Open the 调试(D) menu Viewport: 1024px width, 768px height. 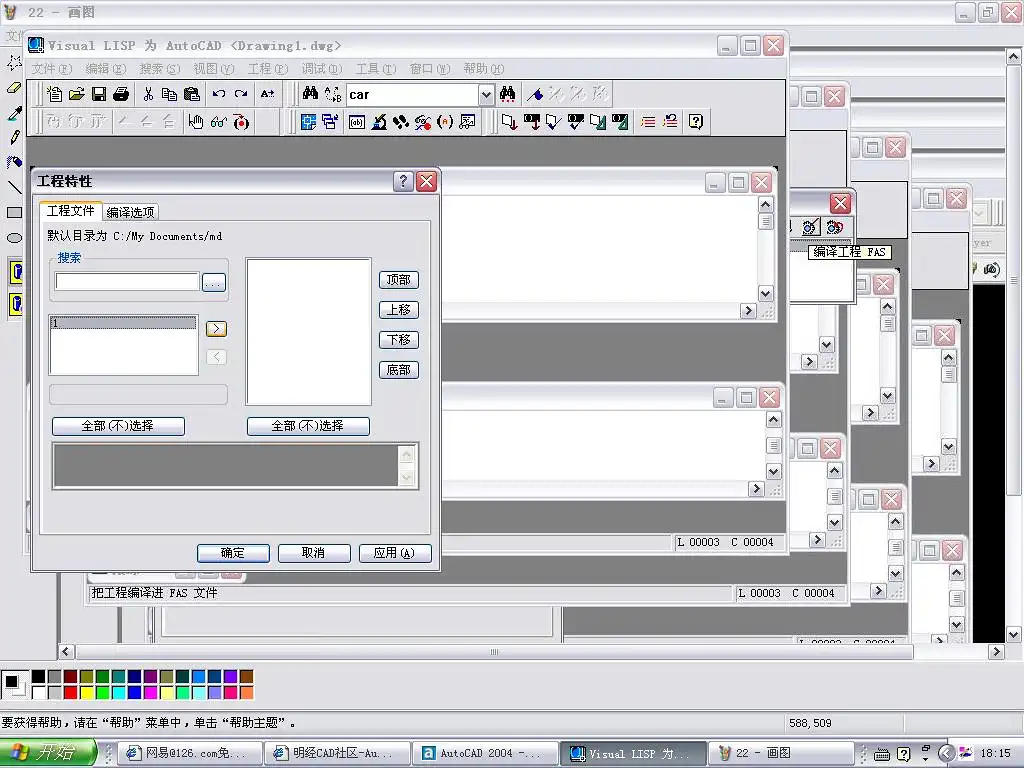click(x=322, y=69)
